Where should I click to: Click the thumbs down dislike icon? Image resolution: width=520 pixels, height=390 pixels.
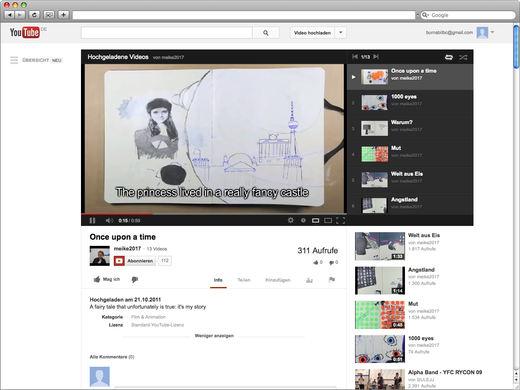click(x=135, y=279)
